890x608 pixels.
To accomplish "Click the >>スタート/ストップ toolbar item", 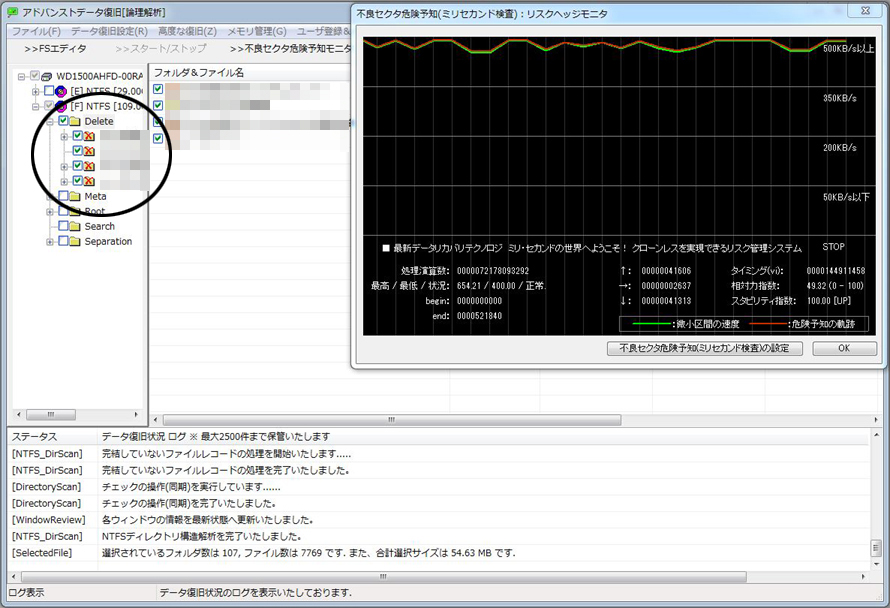I will click(161, 49).
